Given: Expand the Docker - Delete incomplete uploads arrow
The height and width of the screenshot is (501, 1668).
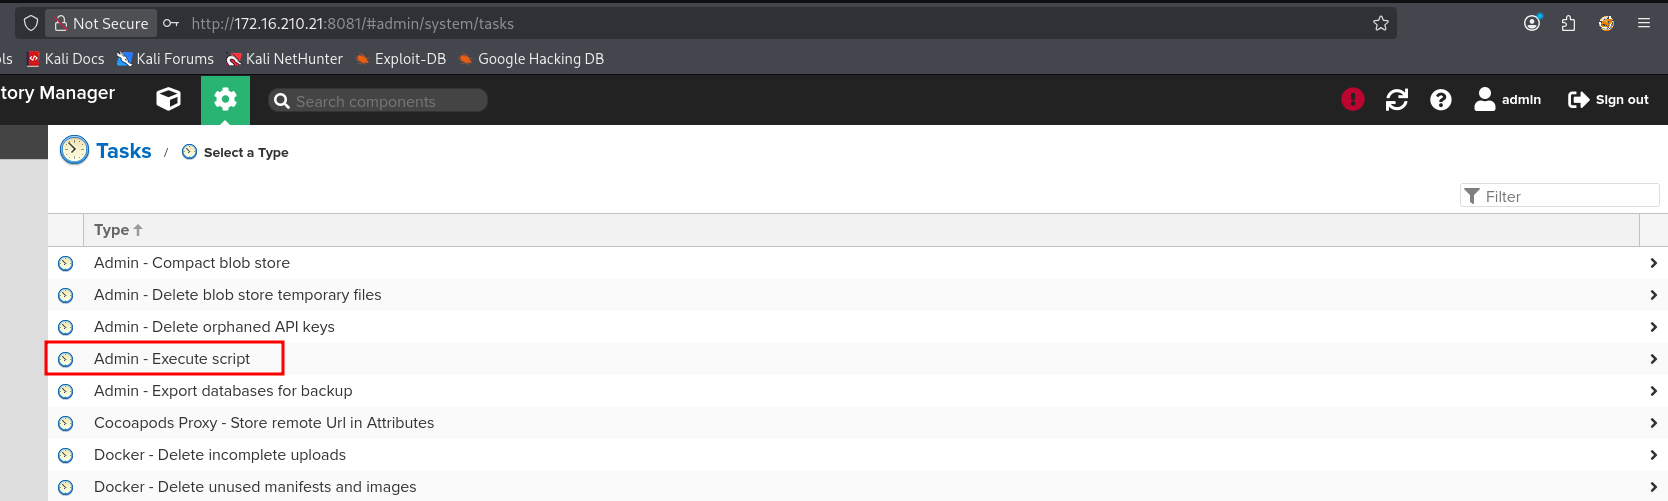Looking at the screenshot, I should point(1653,455).
